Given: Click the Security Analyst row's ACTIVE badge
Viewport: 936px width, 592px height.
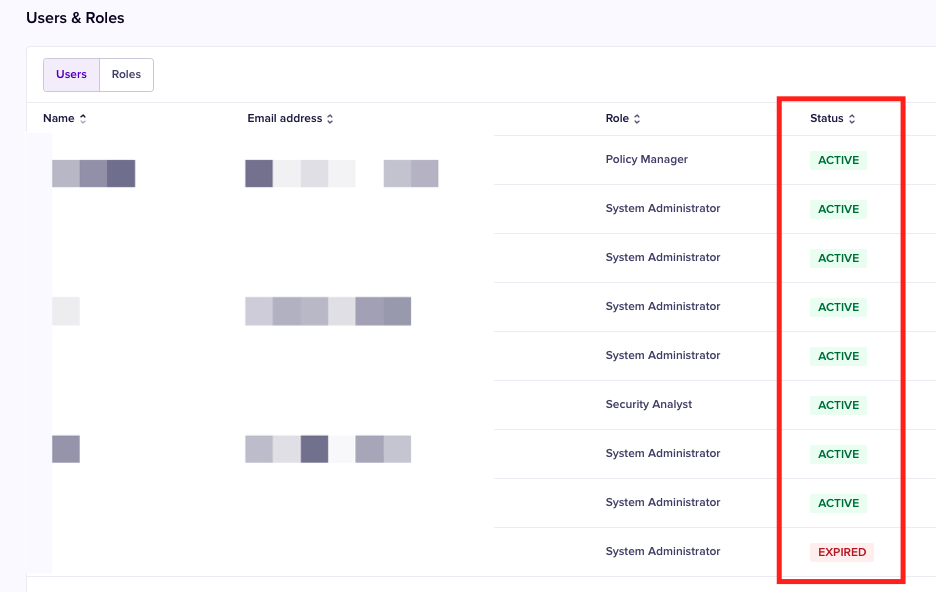Looking at the screenshot, I should [x=838, y=405].
